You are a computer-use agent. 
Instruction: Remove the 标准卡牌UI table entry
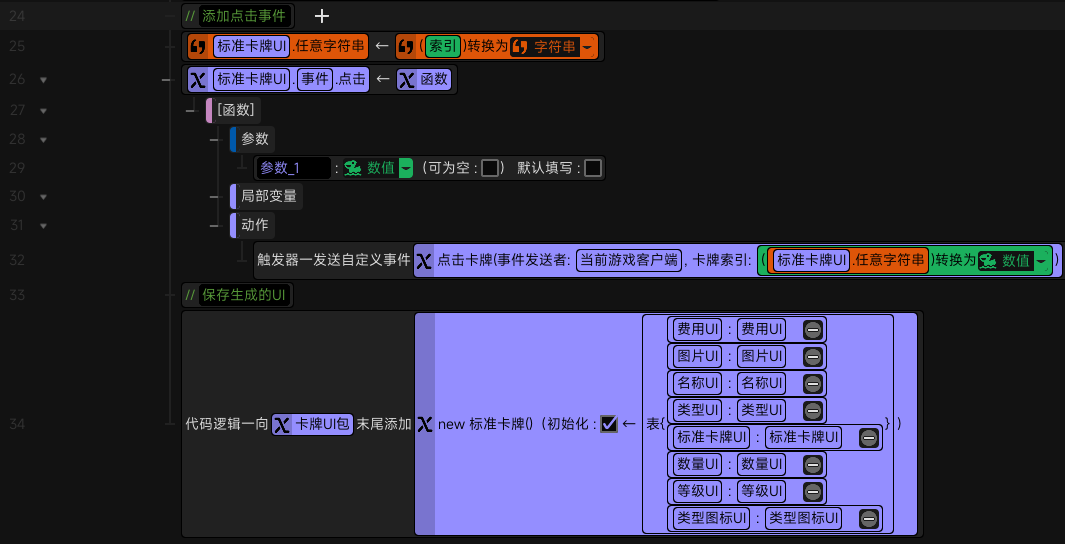[869, 437]
